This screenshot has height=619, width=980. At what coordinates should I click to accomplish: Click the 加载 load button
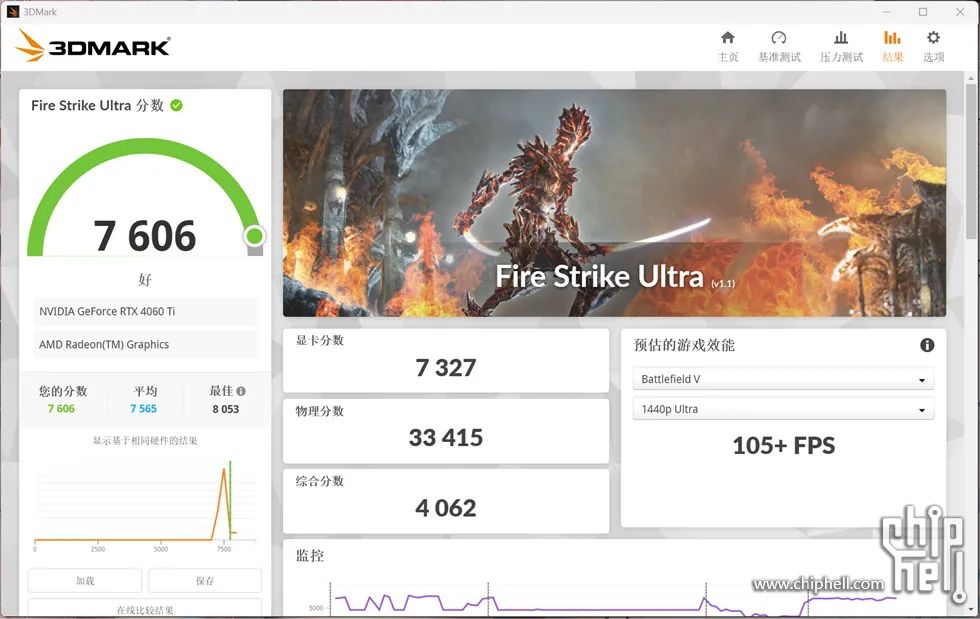pyautogui.click(x=85, y=580)
